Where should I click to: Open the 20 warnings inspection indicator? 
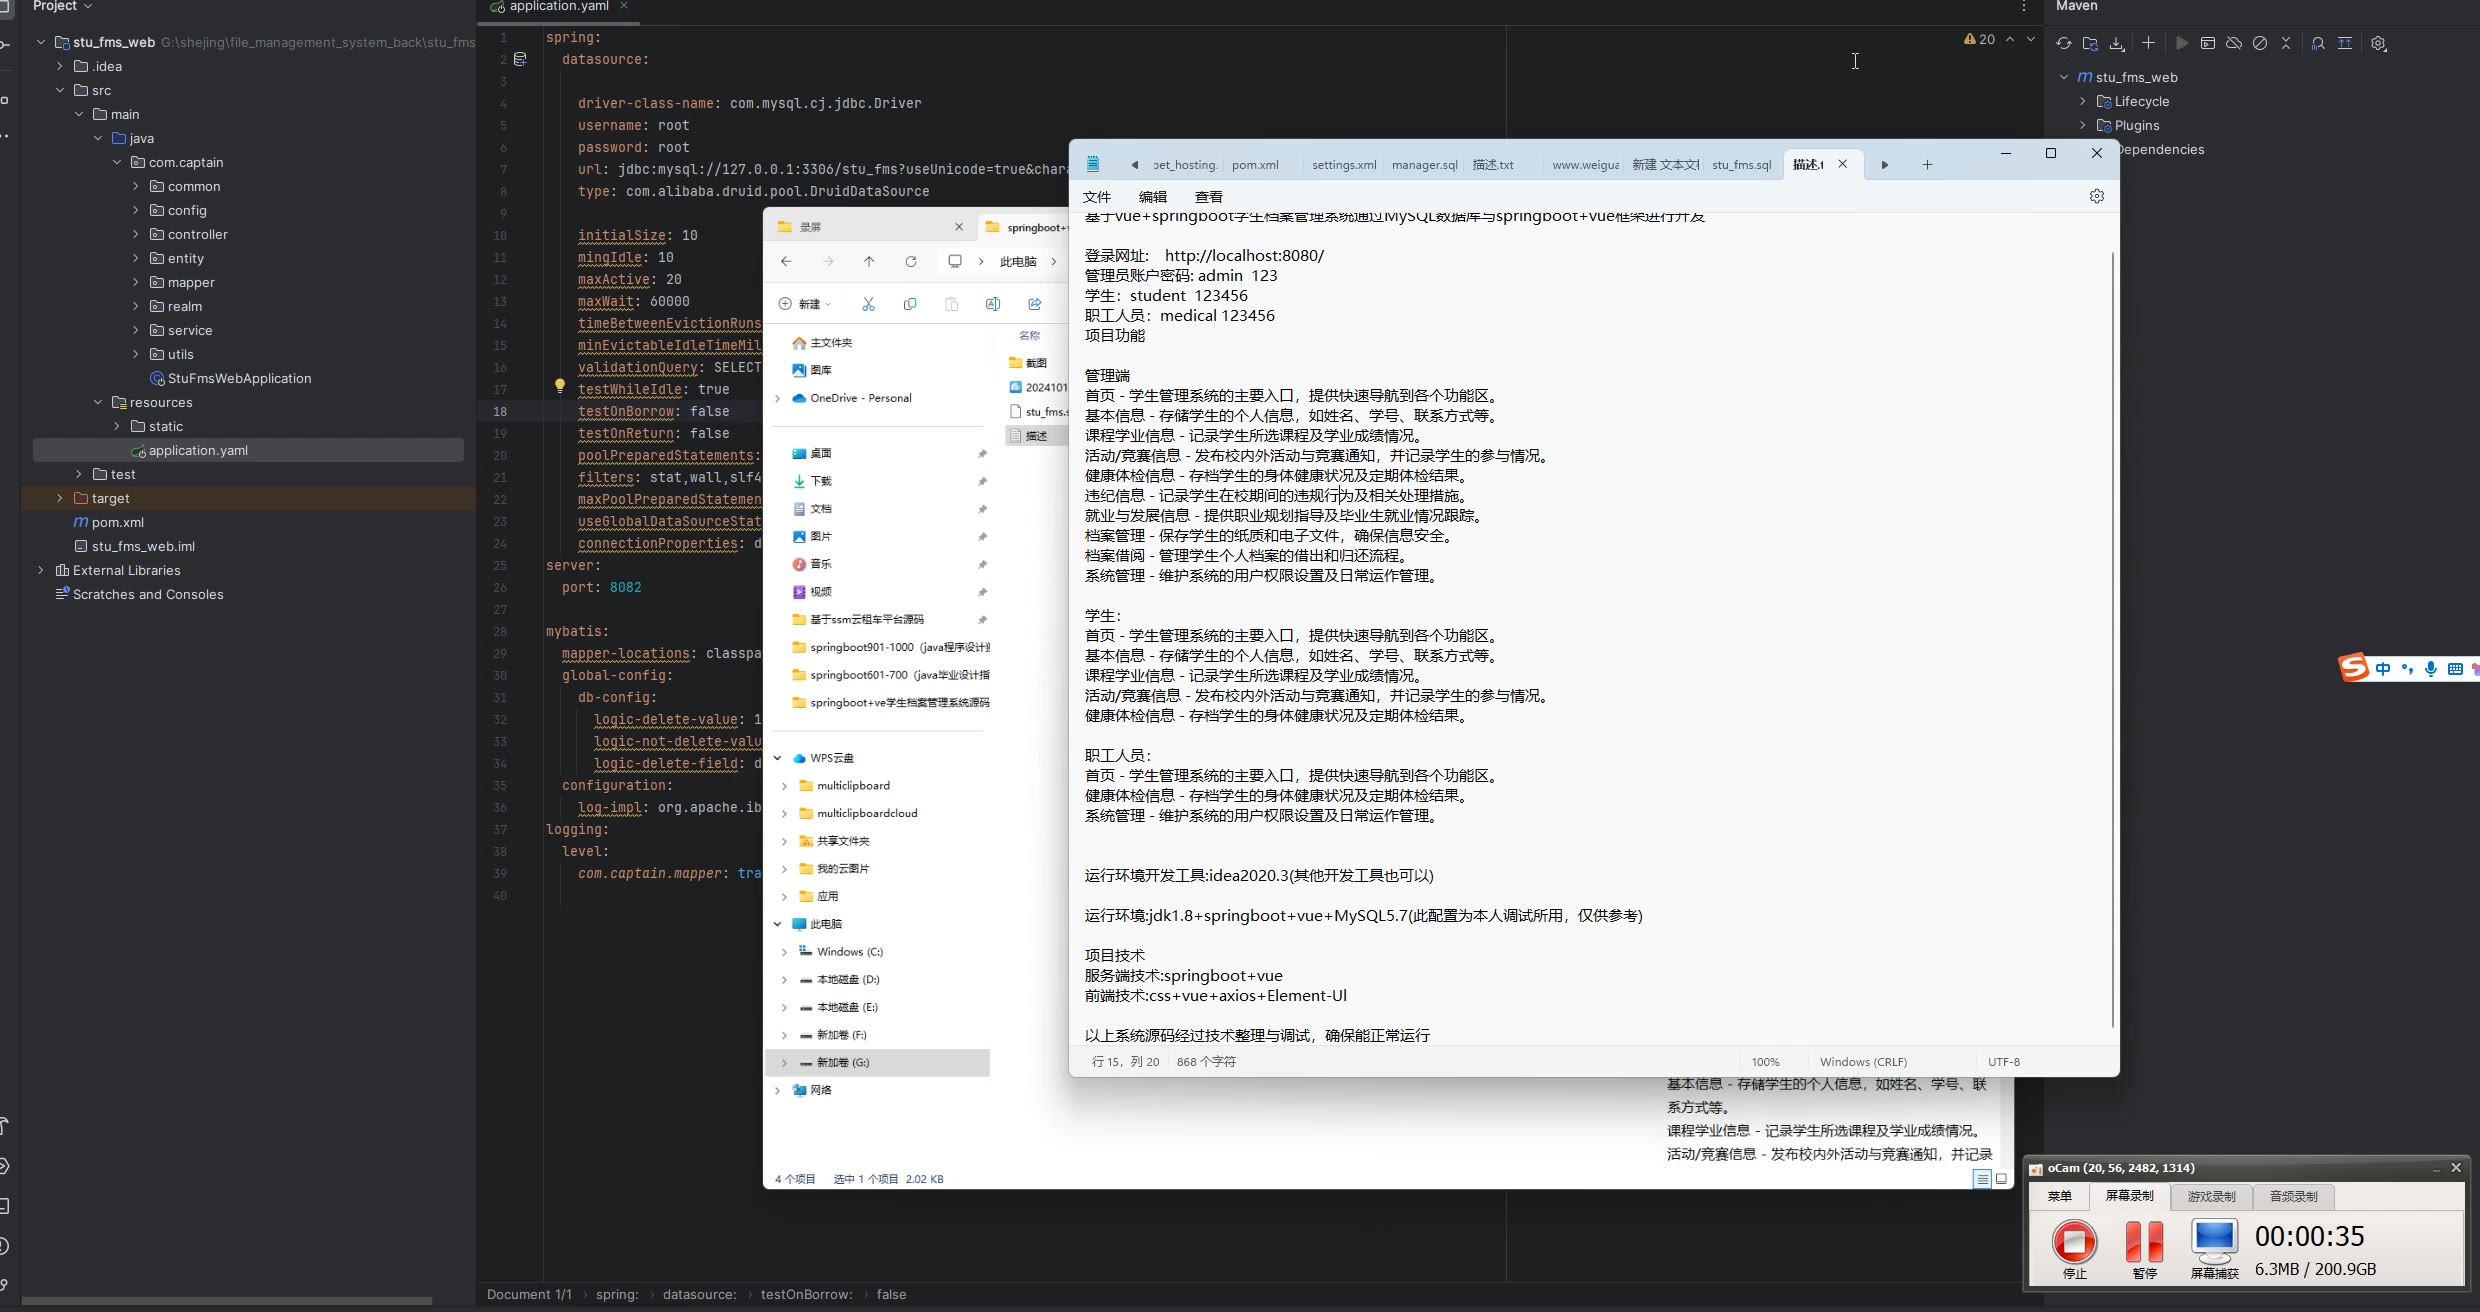(x=1979, y=39)
